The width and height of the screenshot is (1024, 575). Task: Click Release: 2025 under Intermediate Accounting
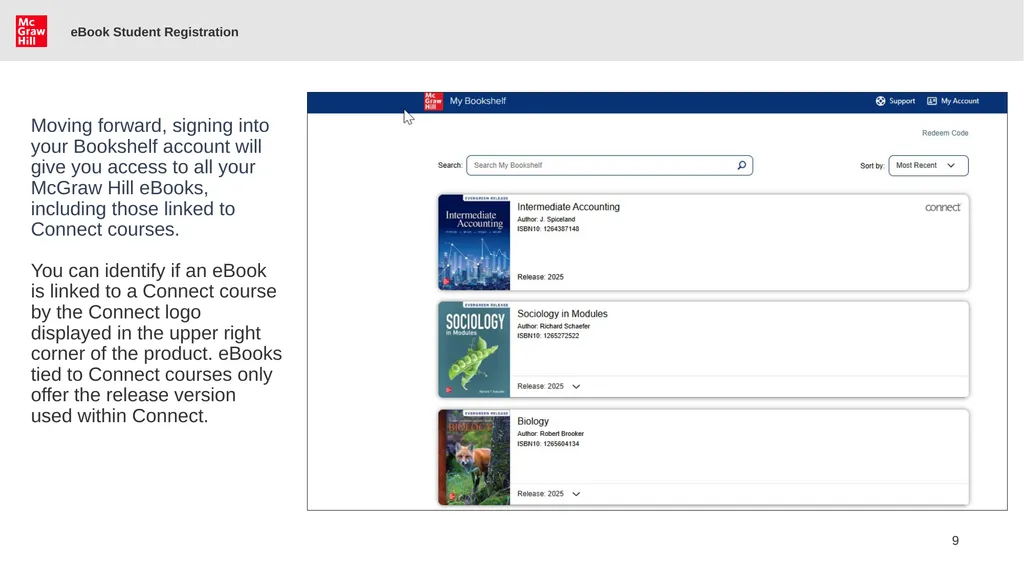[540, 277]
